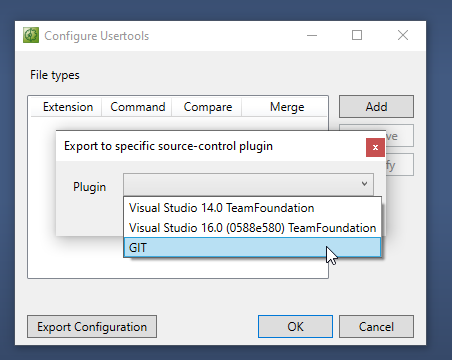The image size is (452, 360).
Task: Pick Visual Studio 16.0 (0588e580) TeamFoundation
Action: click(252, 228)
